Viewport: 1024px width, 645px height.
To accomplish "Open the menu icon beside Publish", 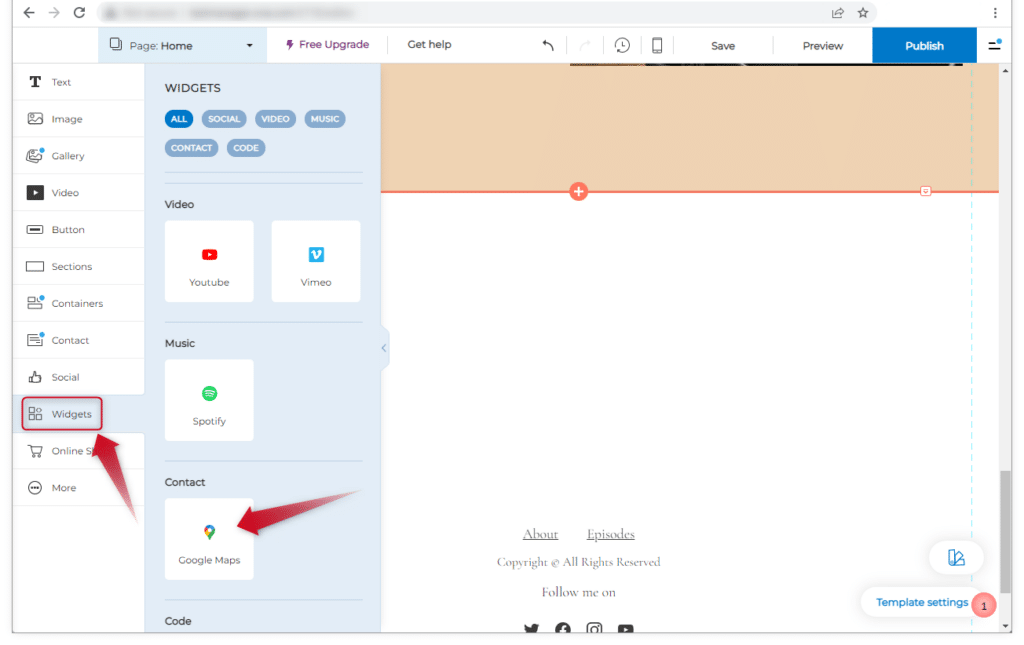I will click(x=994, y=45).
